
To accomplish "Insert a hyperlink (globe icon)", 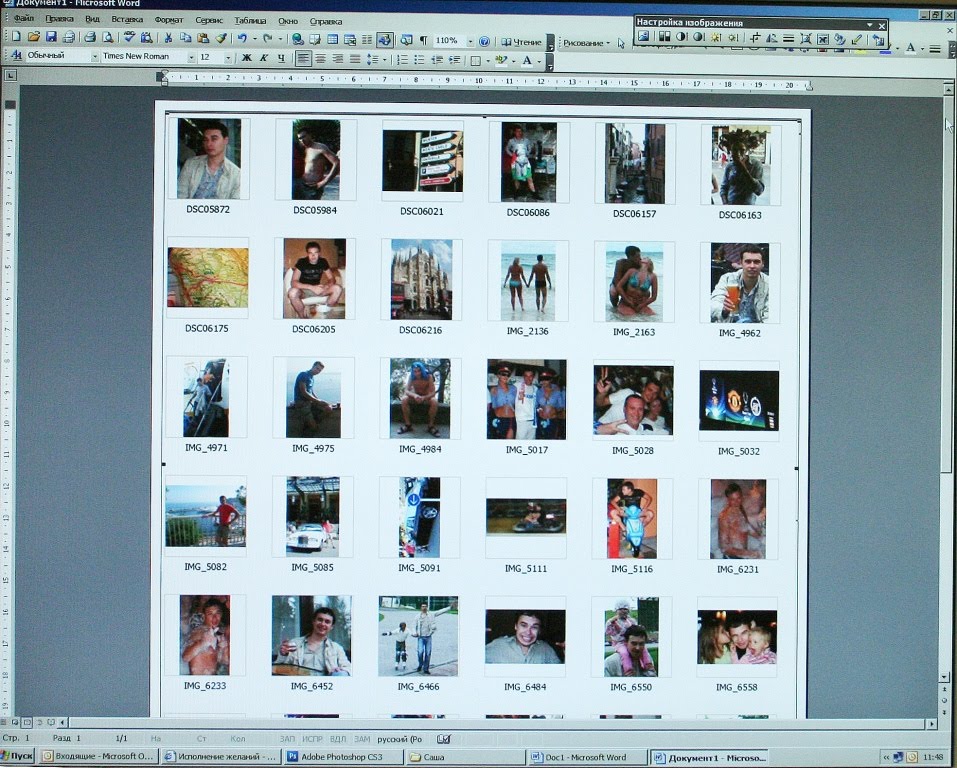I will pos(297,40).
